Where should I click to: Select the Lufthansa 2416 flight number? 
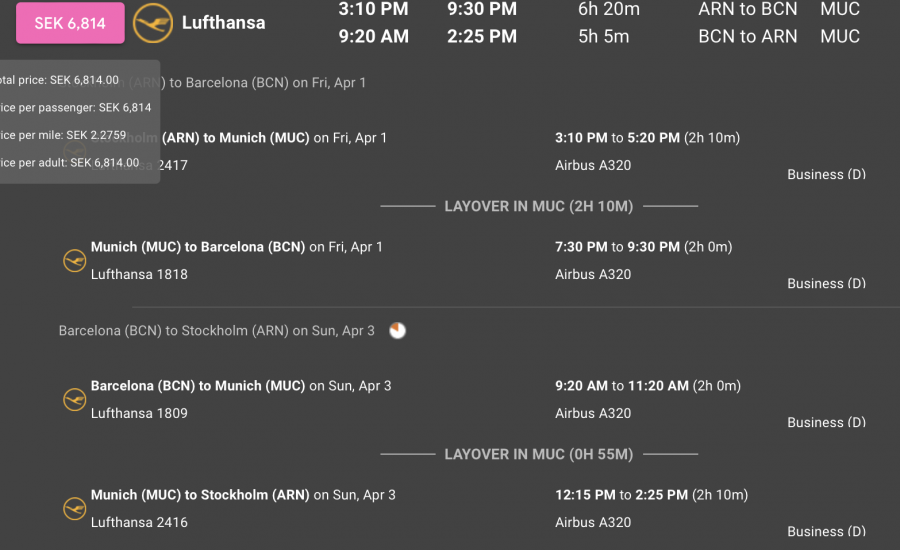pyautogui.click(x=139, y=522)
